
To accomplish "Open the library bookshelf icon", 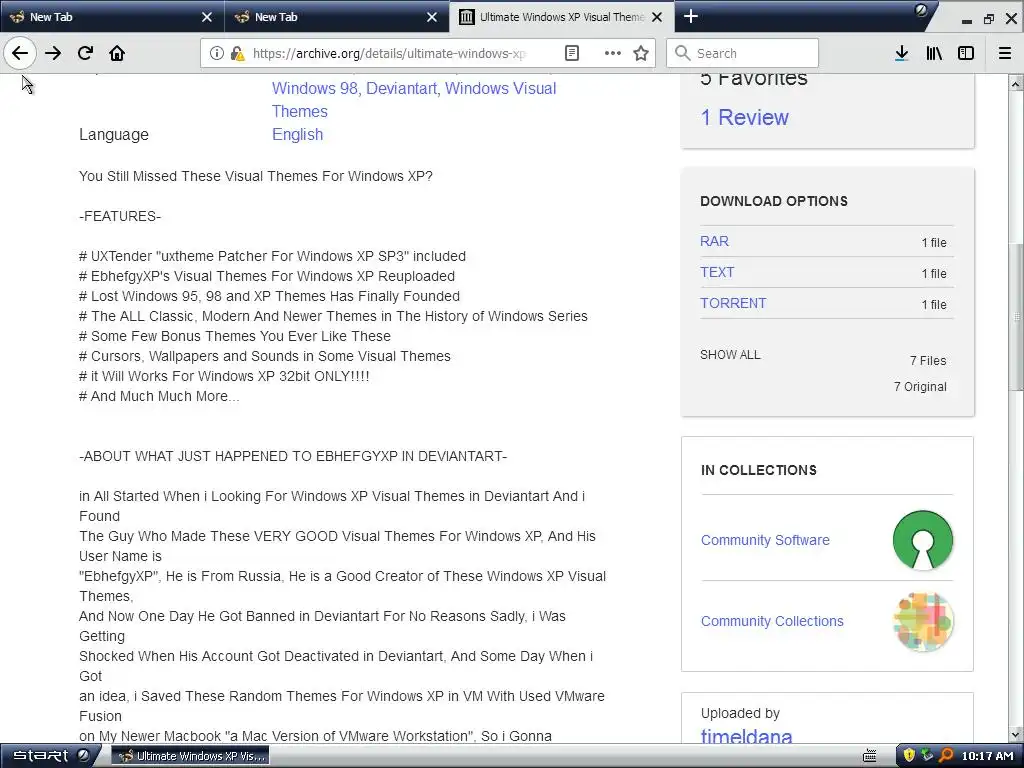I will [x=934, y=53].
